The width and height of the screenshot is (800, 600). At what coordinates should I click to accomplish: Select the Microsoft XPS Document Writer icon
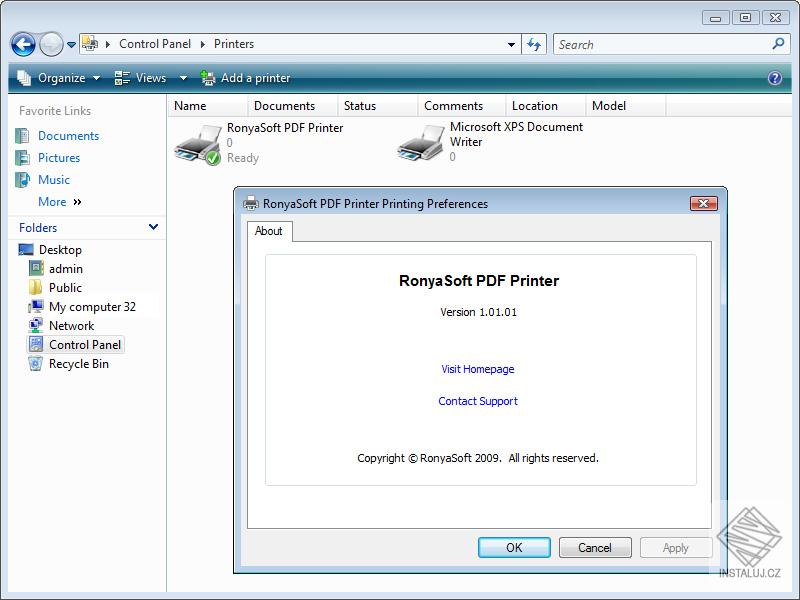[421, 142]
